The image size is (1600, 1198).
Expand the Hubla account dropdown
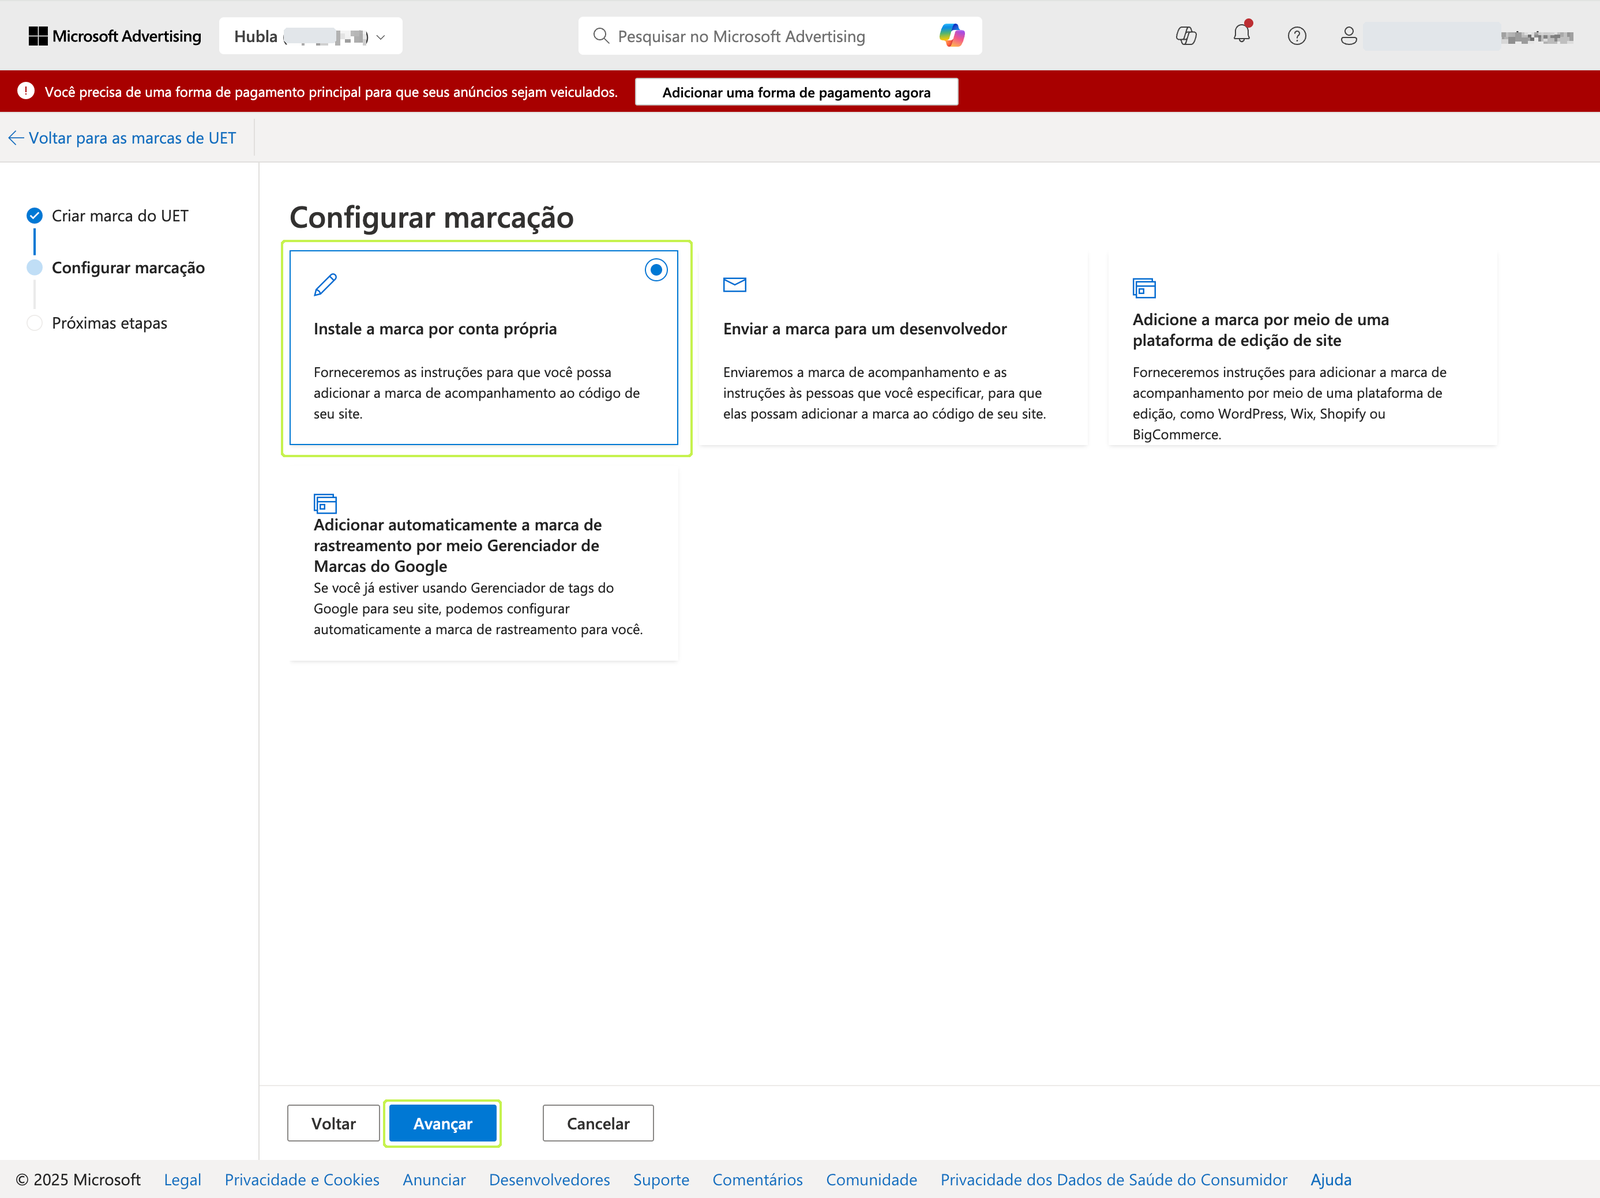click(311, 36)
